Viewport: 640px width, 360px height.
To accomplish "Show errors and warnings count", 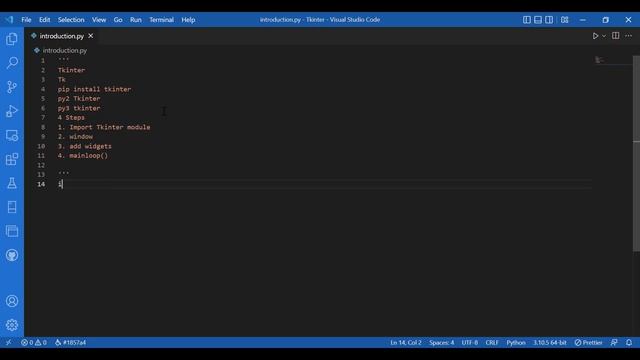I will pyautogui.click(x=34, y=342).
